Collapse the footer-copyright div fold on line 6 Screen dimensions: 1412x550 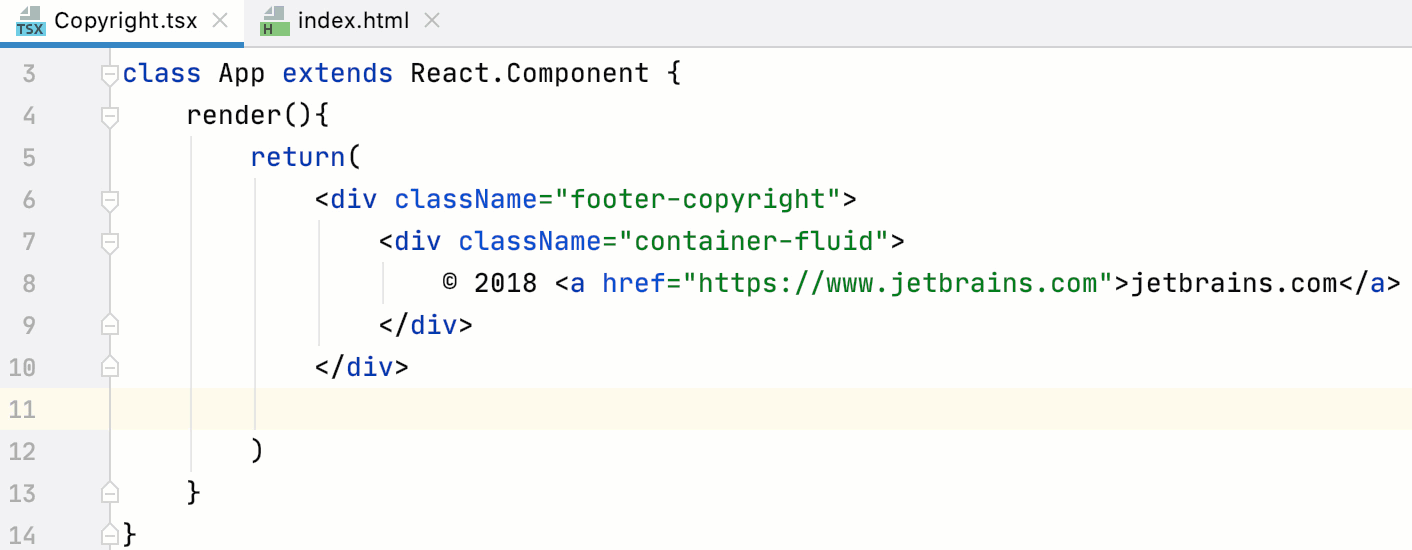[x=110, y=201]
